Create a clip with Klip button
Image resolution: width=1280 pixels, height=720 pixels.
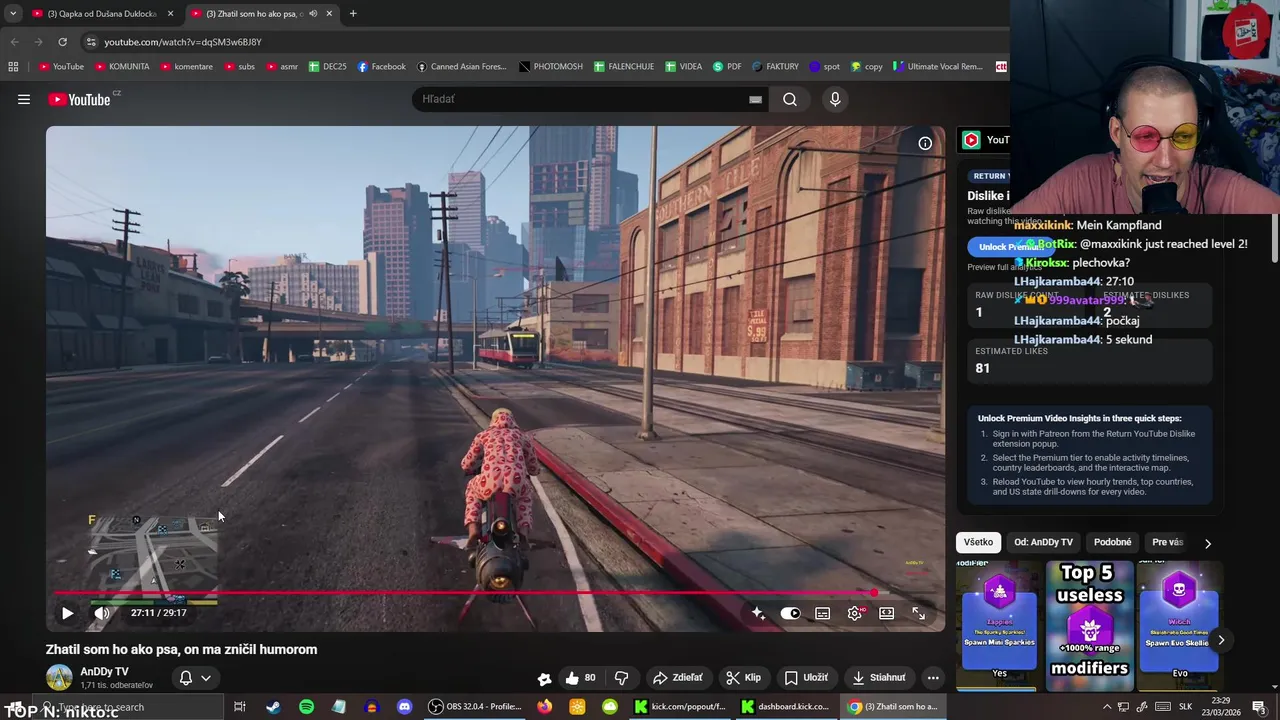coord(743,677)
